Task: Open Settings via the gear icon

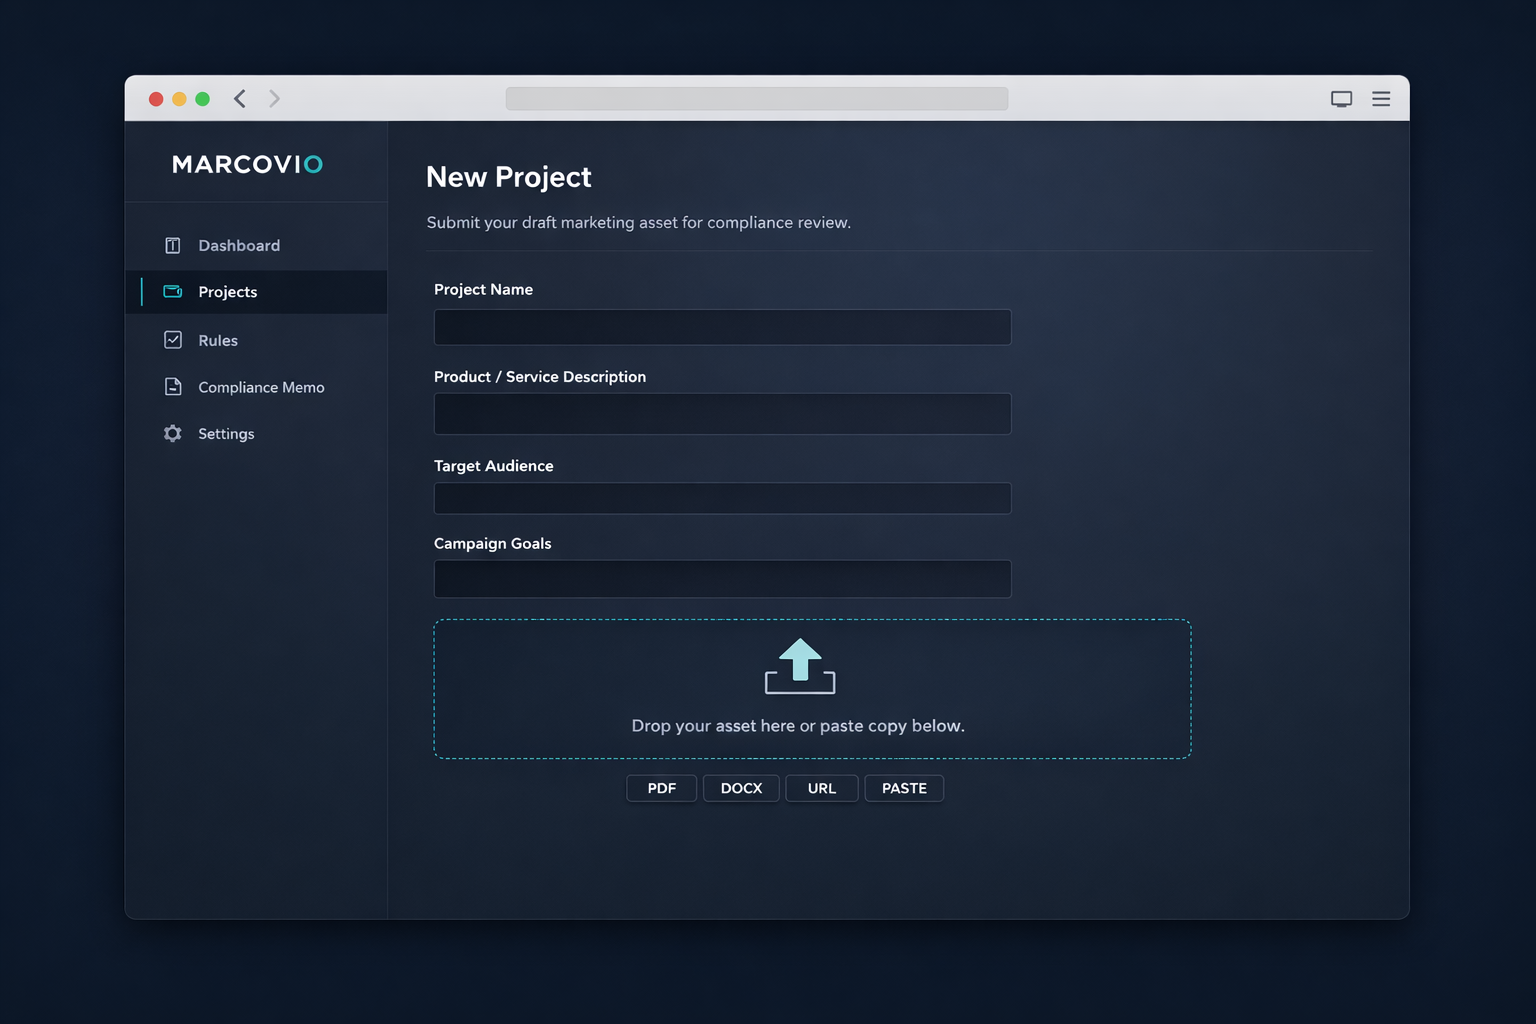Action: [173, 434]
